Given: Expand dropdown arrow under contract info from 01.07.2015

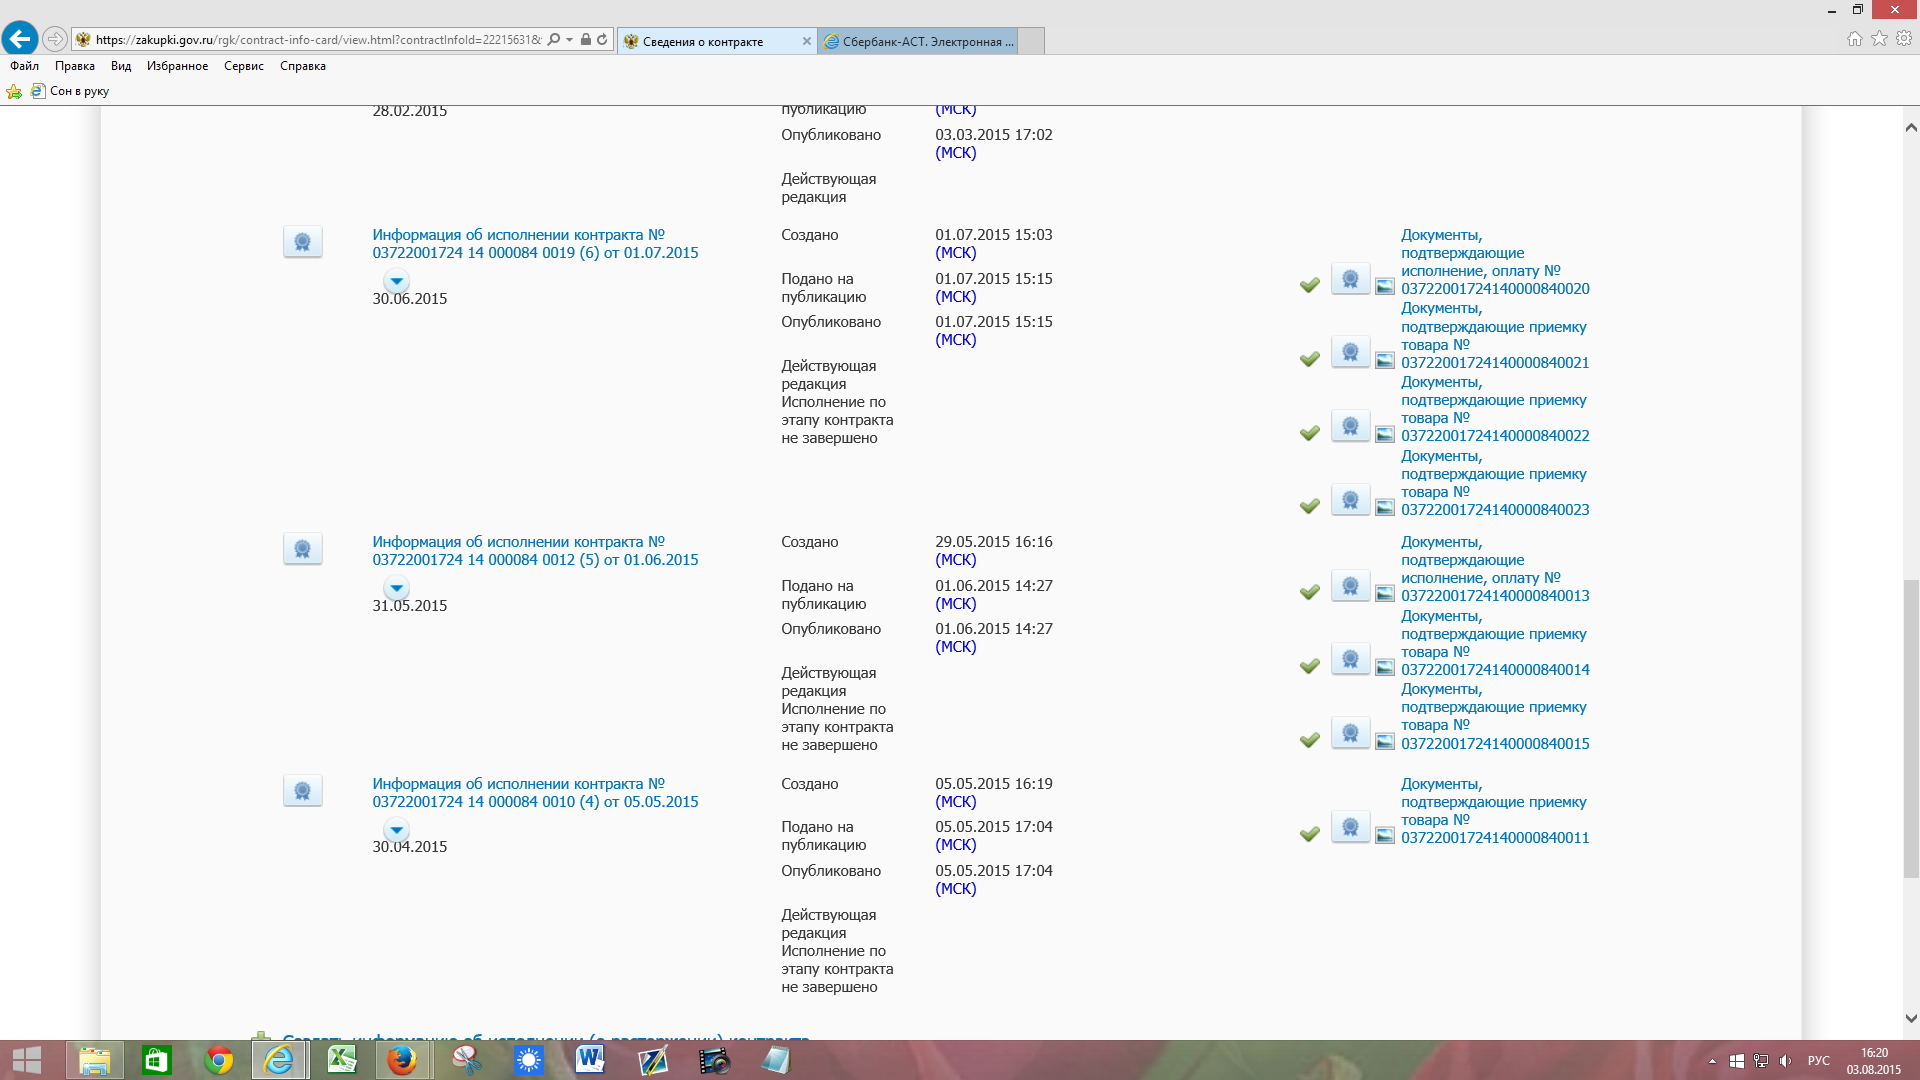Looking at the screenshot, I should (397, 281).
